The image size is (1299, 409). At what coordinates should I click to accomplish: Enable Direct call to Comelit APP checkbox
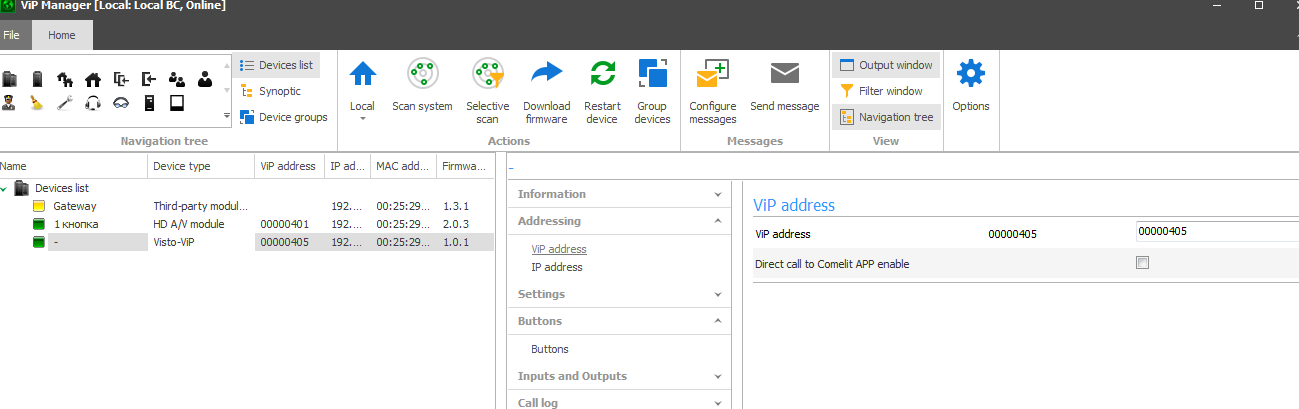(1142, 263)
